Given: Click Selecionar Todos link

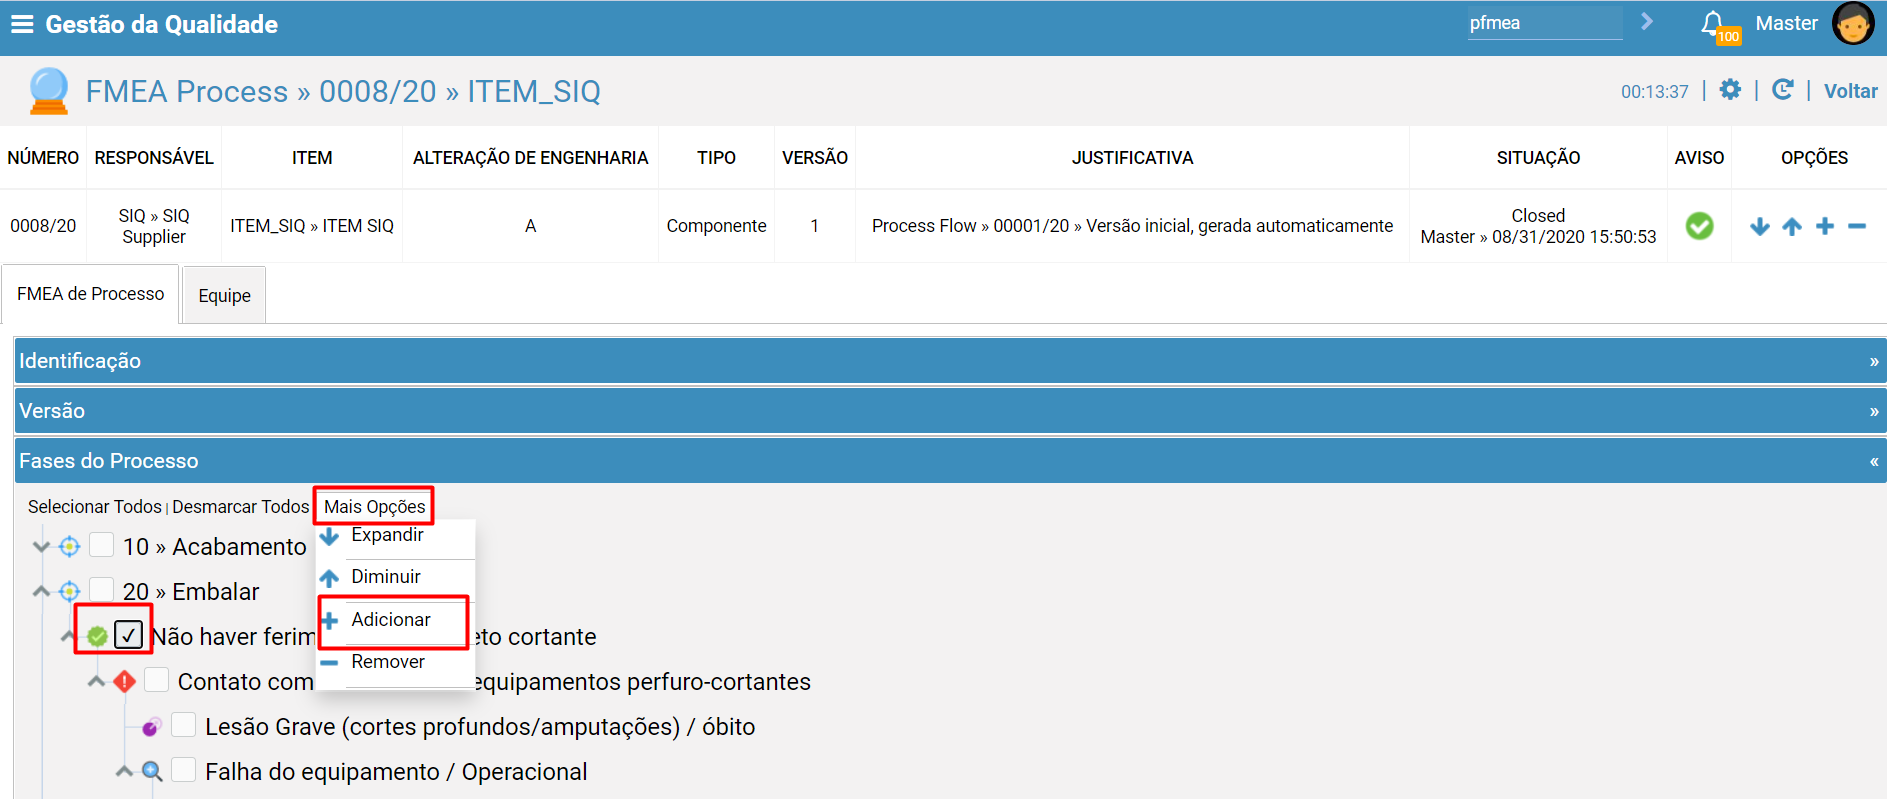Looking at the screenshot, I should tap(95, 507).
